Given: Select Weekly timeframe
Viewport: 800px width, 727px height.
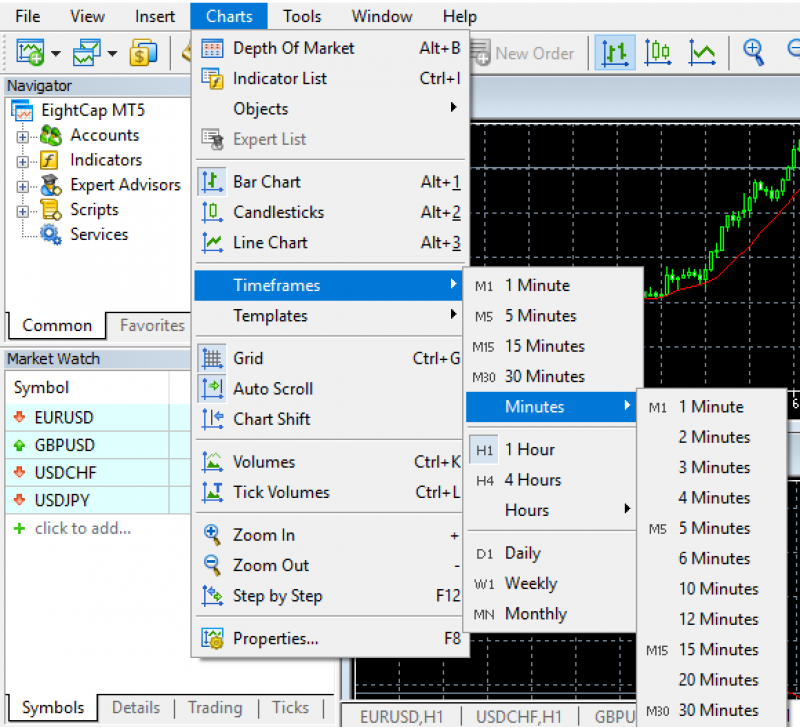Looking at the screenshot, I should tap(551, 583).
